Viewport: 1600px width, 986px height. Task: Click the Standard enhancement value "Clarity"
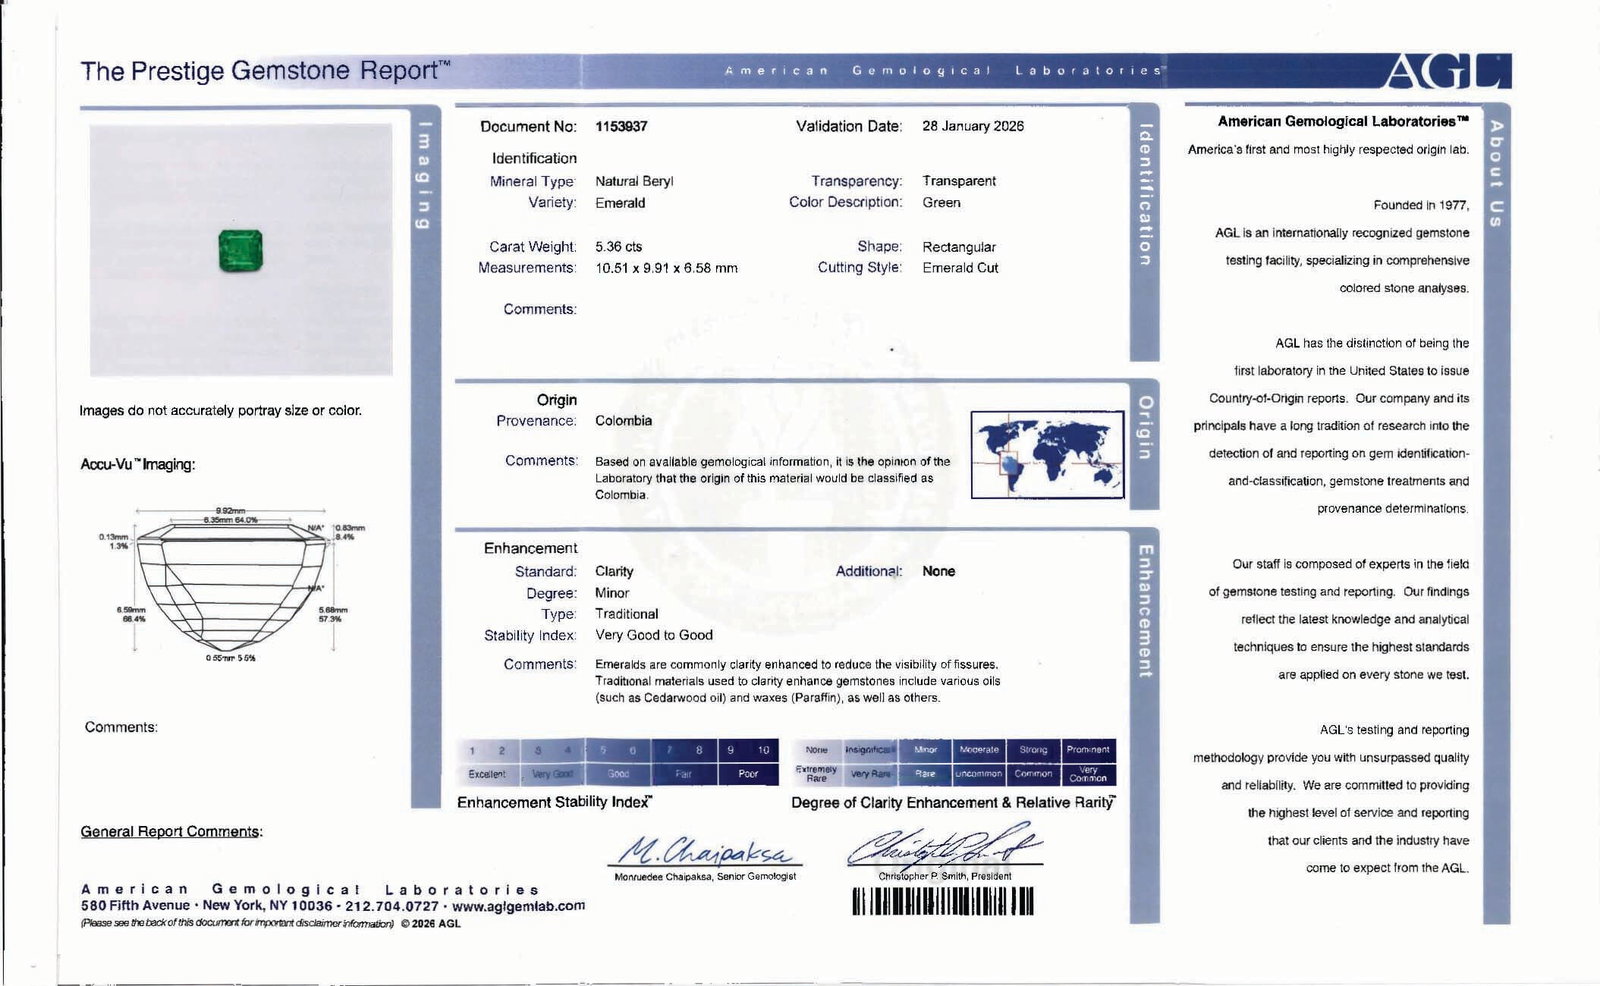[614, 572]
